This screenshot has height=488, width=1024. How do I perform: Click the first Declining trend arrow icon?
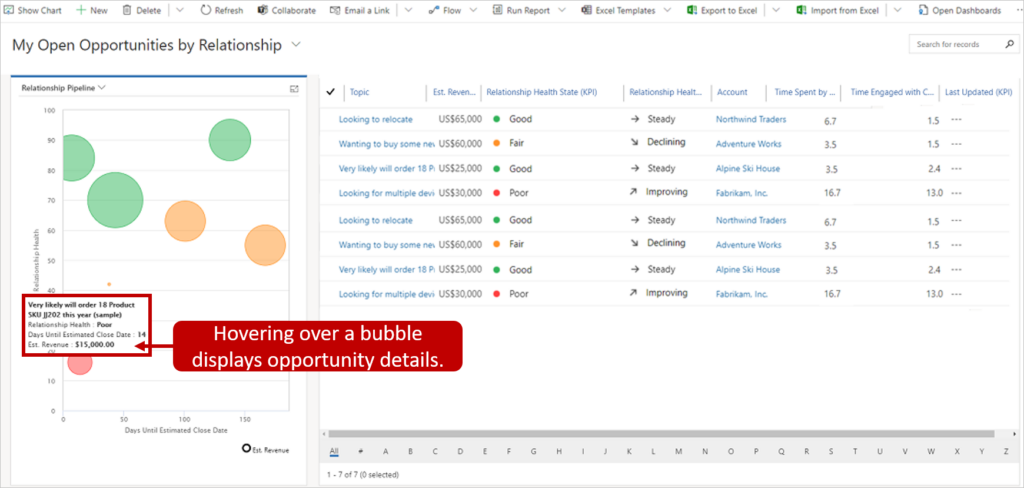(633, 142)
